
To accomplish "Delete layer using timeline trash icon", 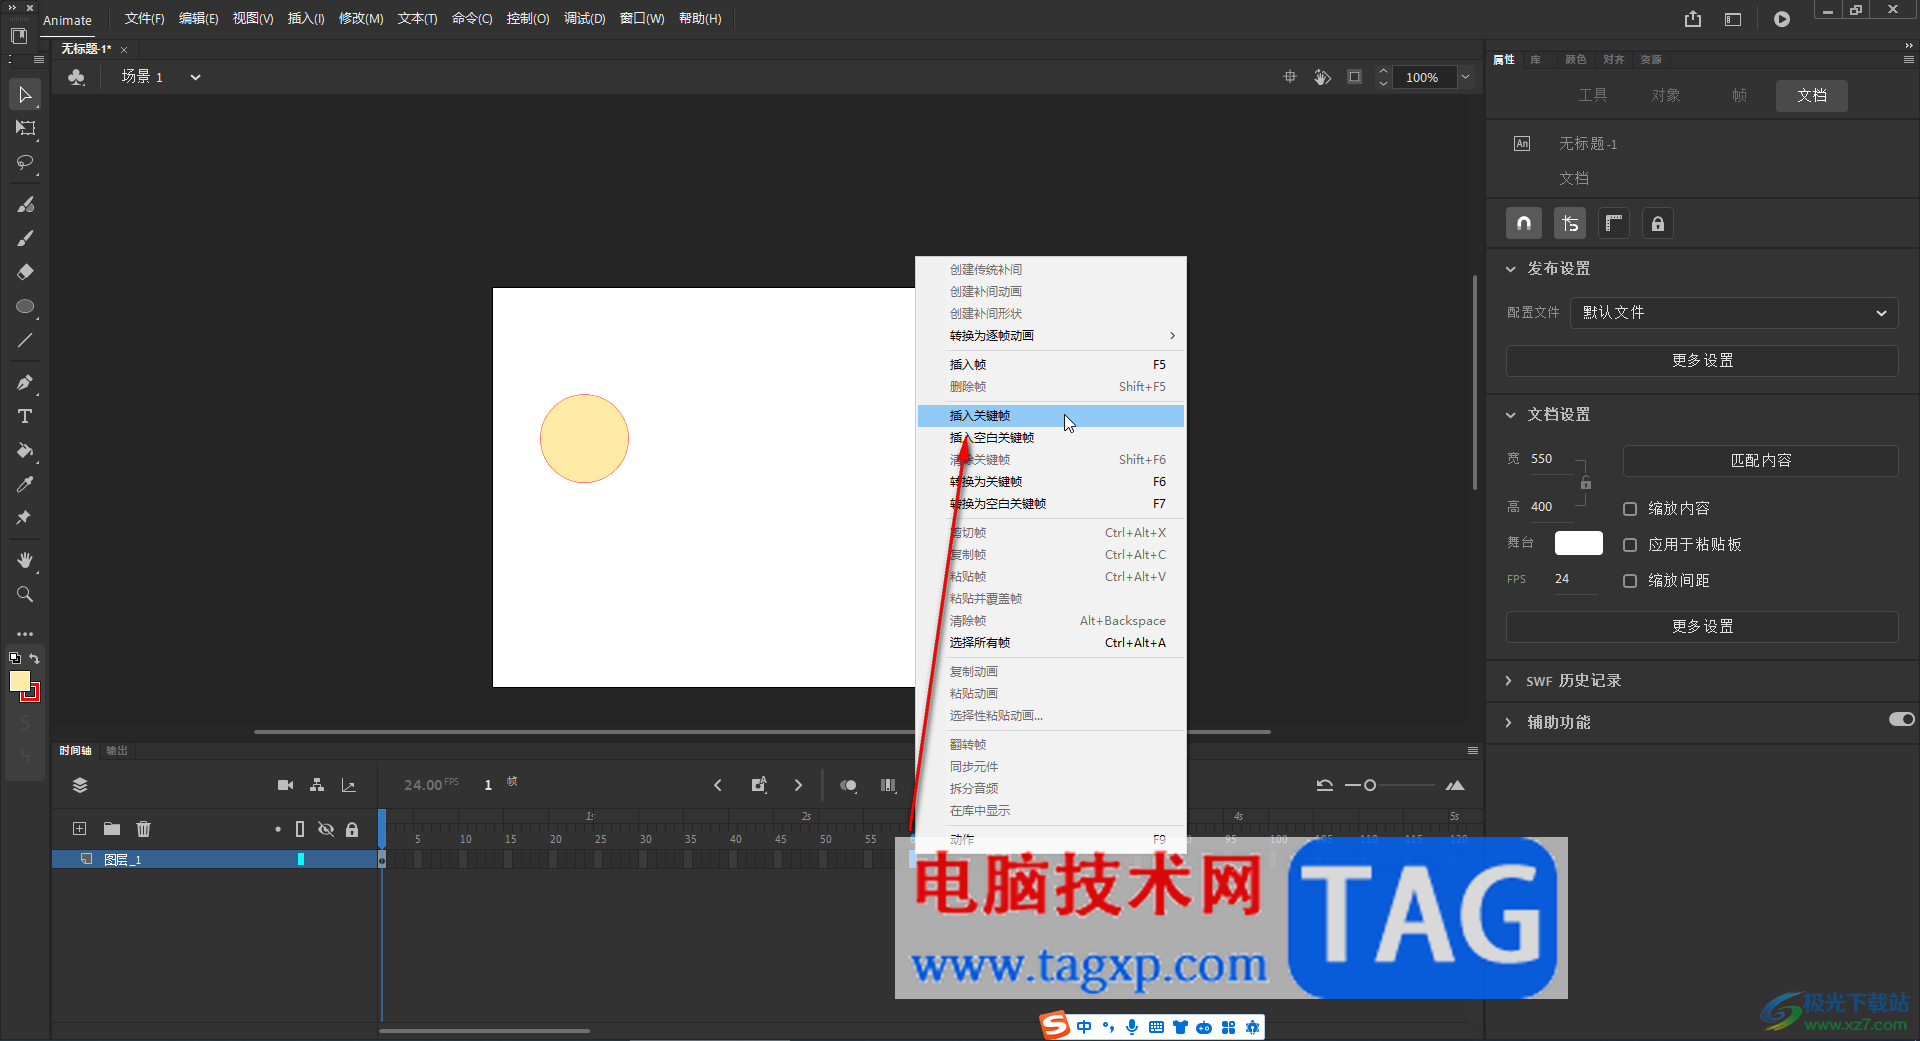I will click(x=143, y=829).
